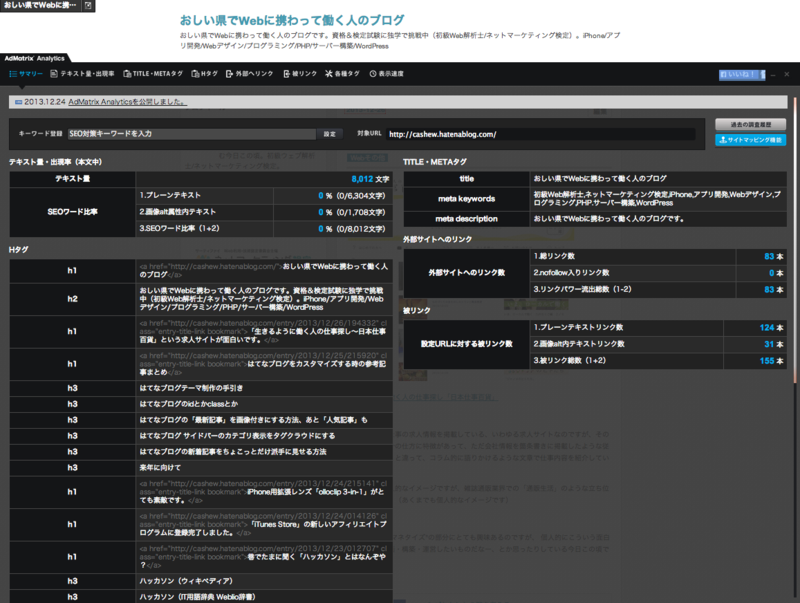800x603 pixels.
Task: Click the meta description label cell
Action: pyautogui.click(x=466, y=219)
